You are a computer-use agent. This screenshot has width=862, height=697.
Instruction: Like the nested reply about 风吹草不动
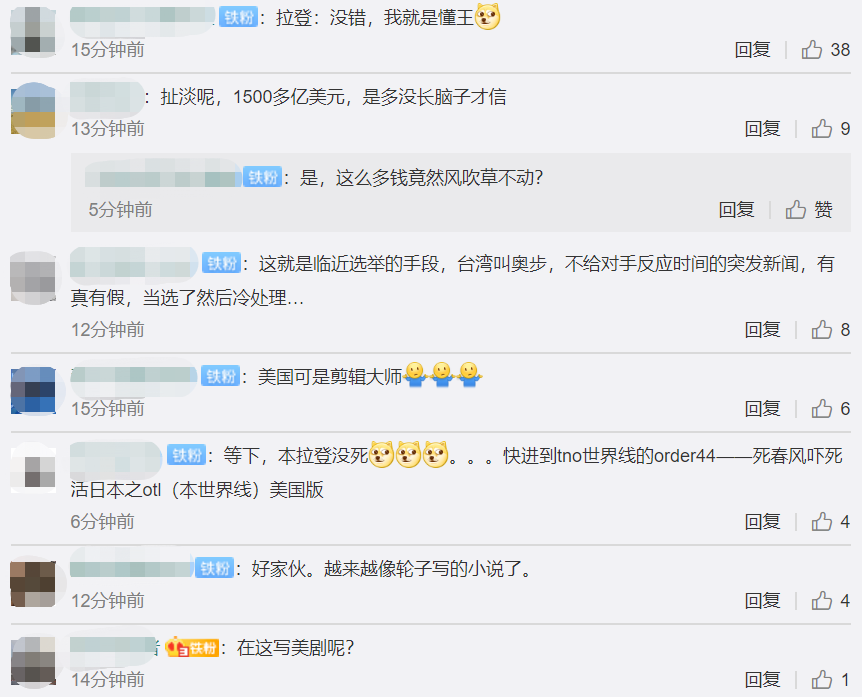click(795, 209)
